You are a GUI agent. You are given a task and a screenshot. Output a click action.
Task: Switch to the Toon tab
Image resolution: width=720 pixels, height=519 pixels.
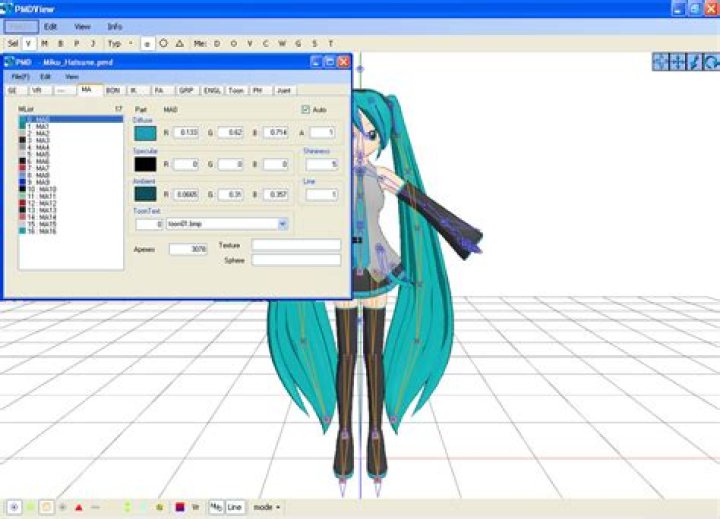pyautogui.click(x=236, y=90)
